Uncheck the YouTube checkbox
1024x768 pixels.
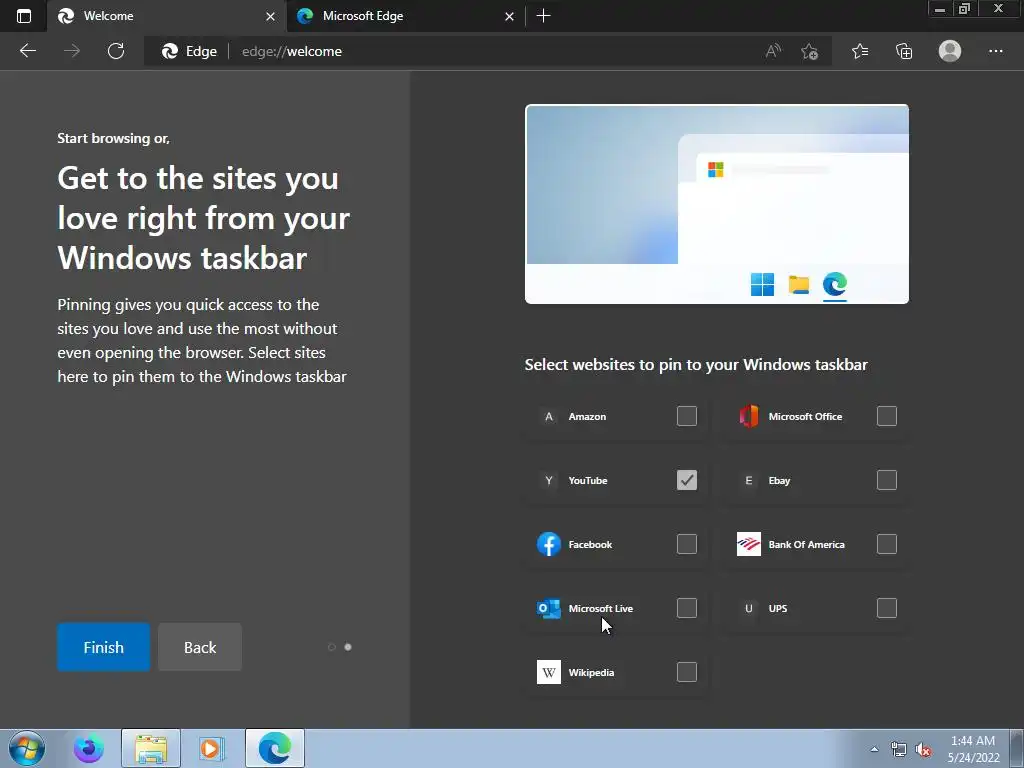686,480
